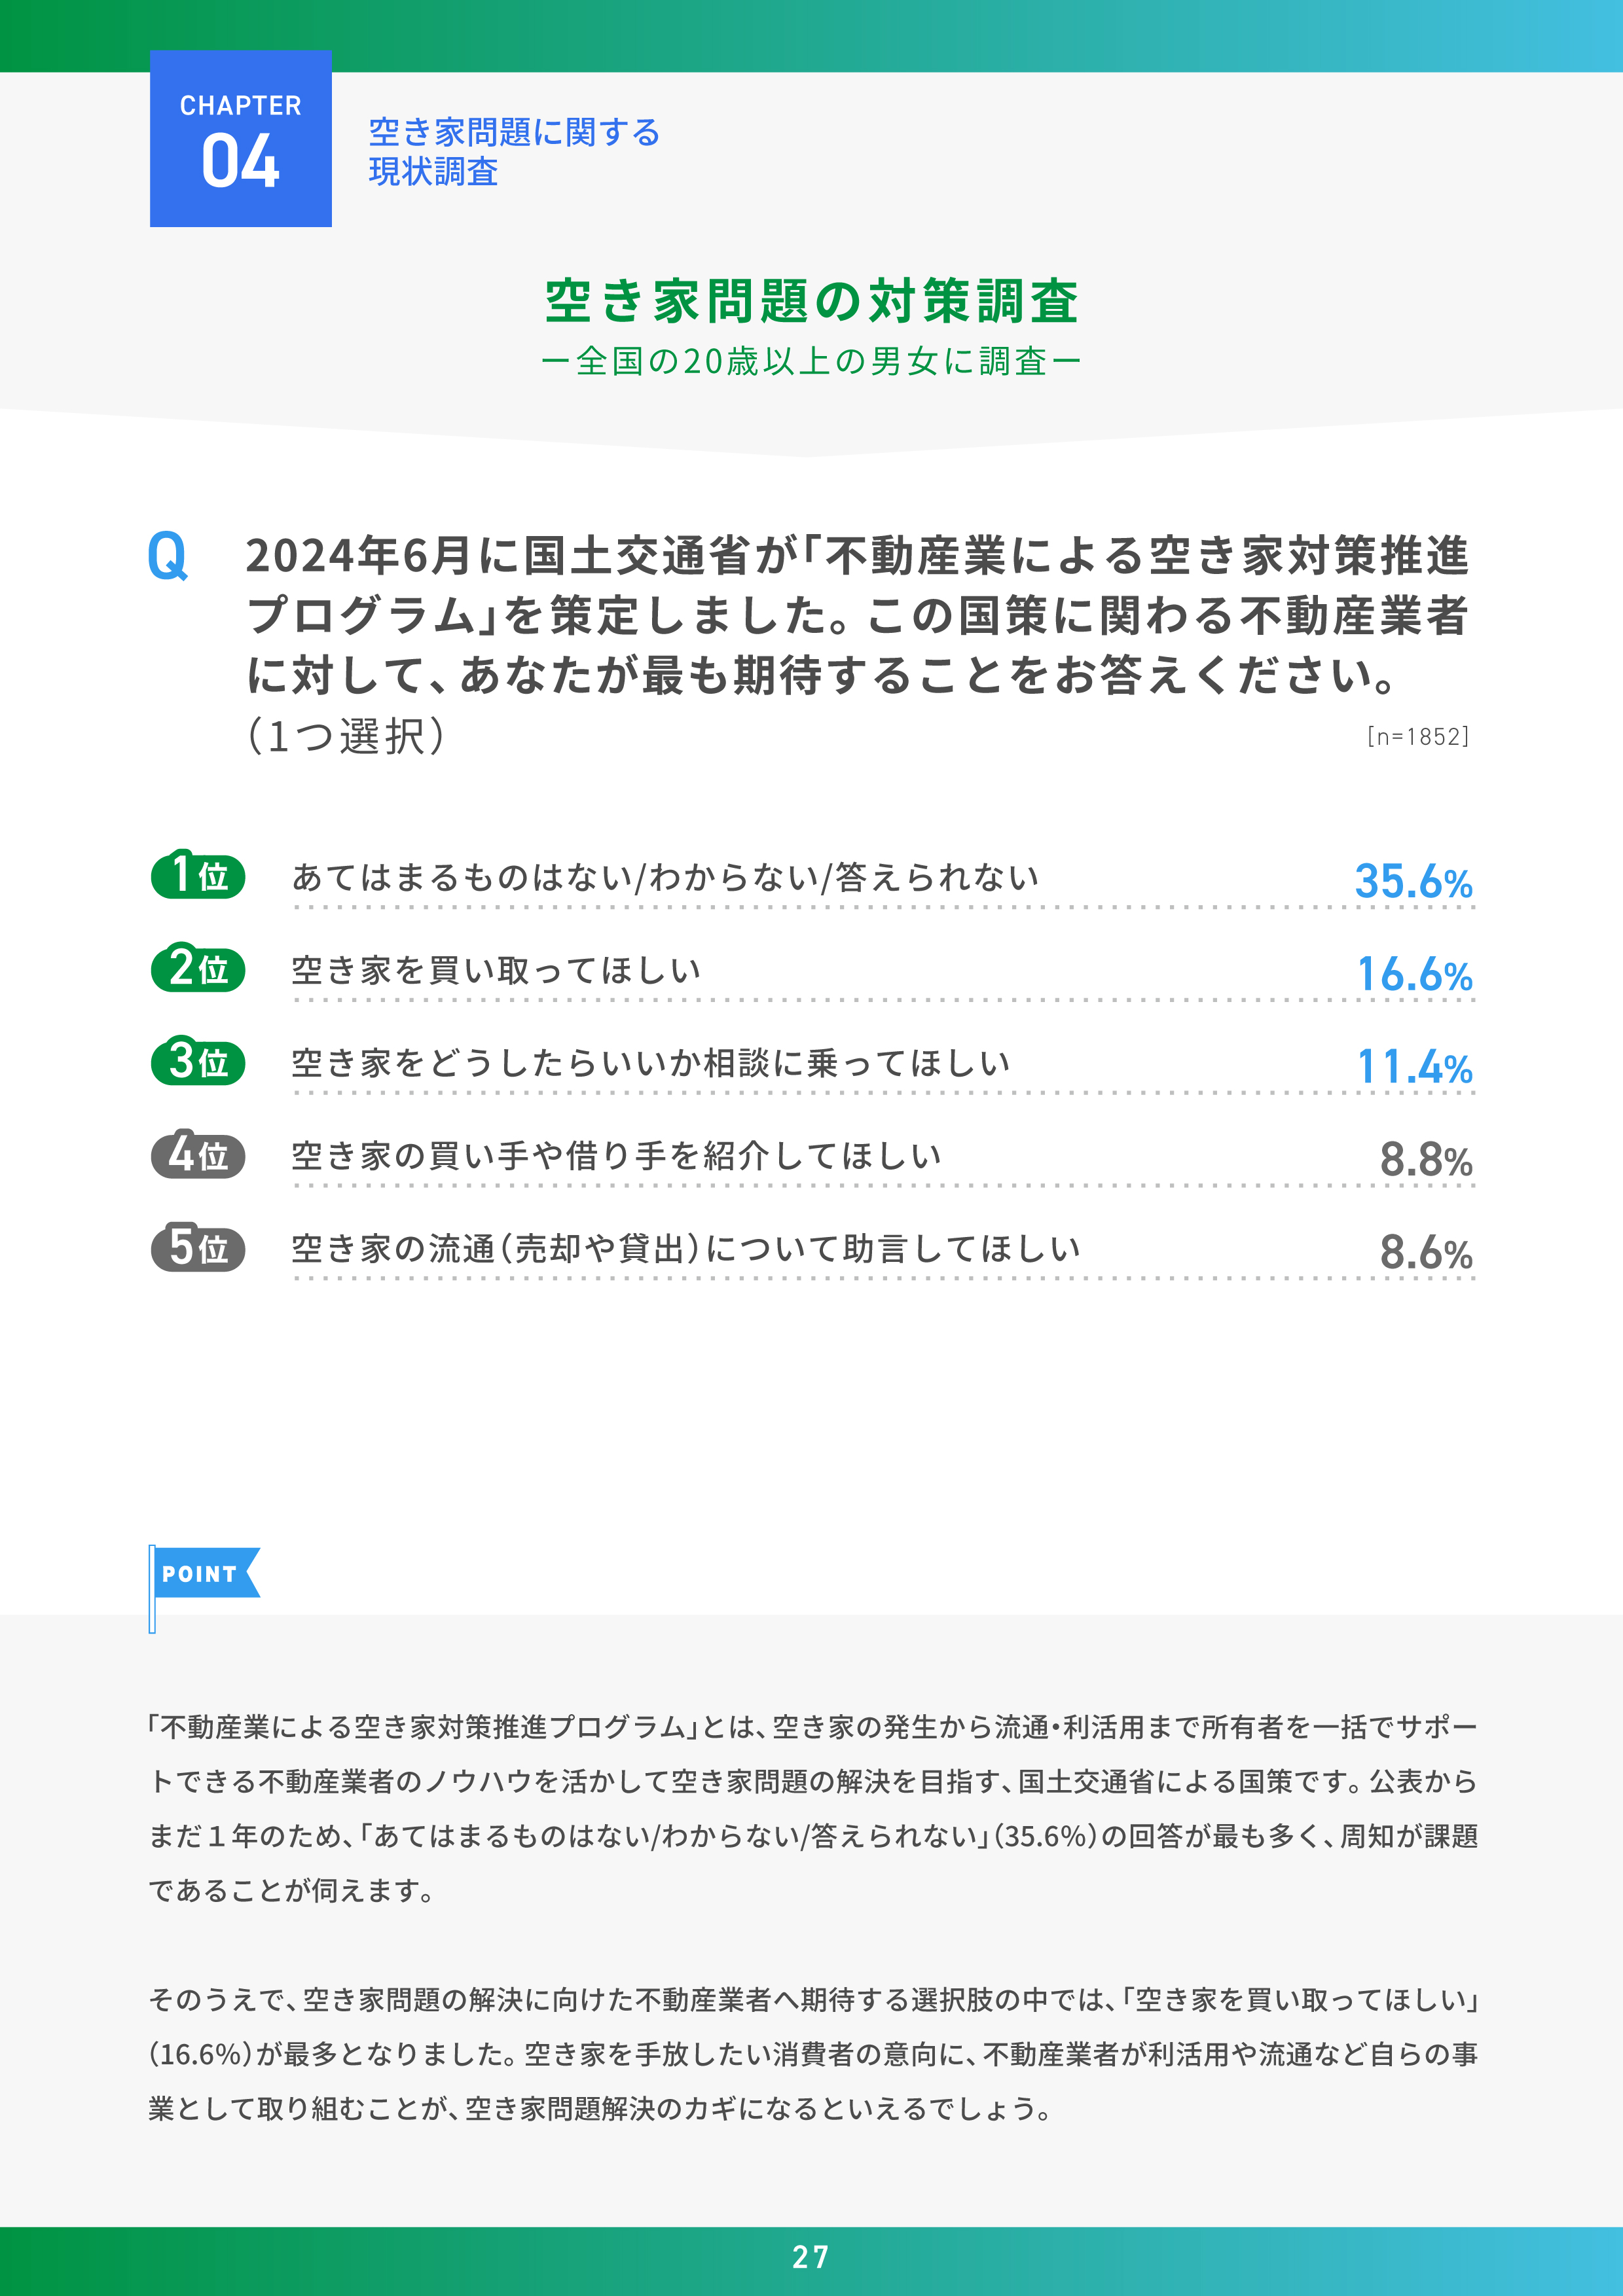
Task: Click the page number 27 in footer
Action: point(811,2257)
